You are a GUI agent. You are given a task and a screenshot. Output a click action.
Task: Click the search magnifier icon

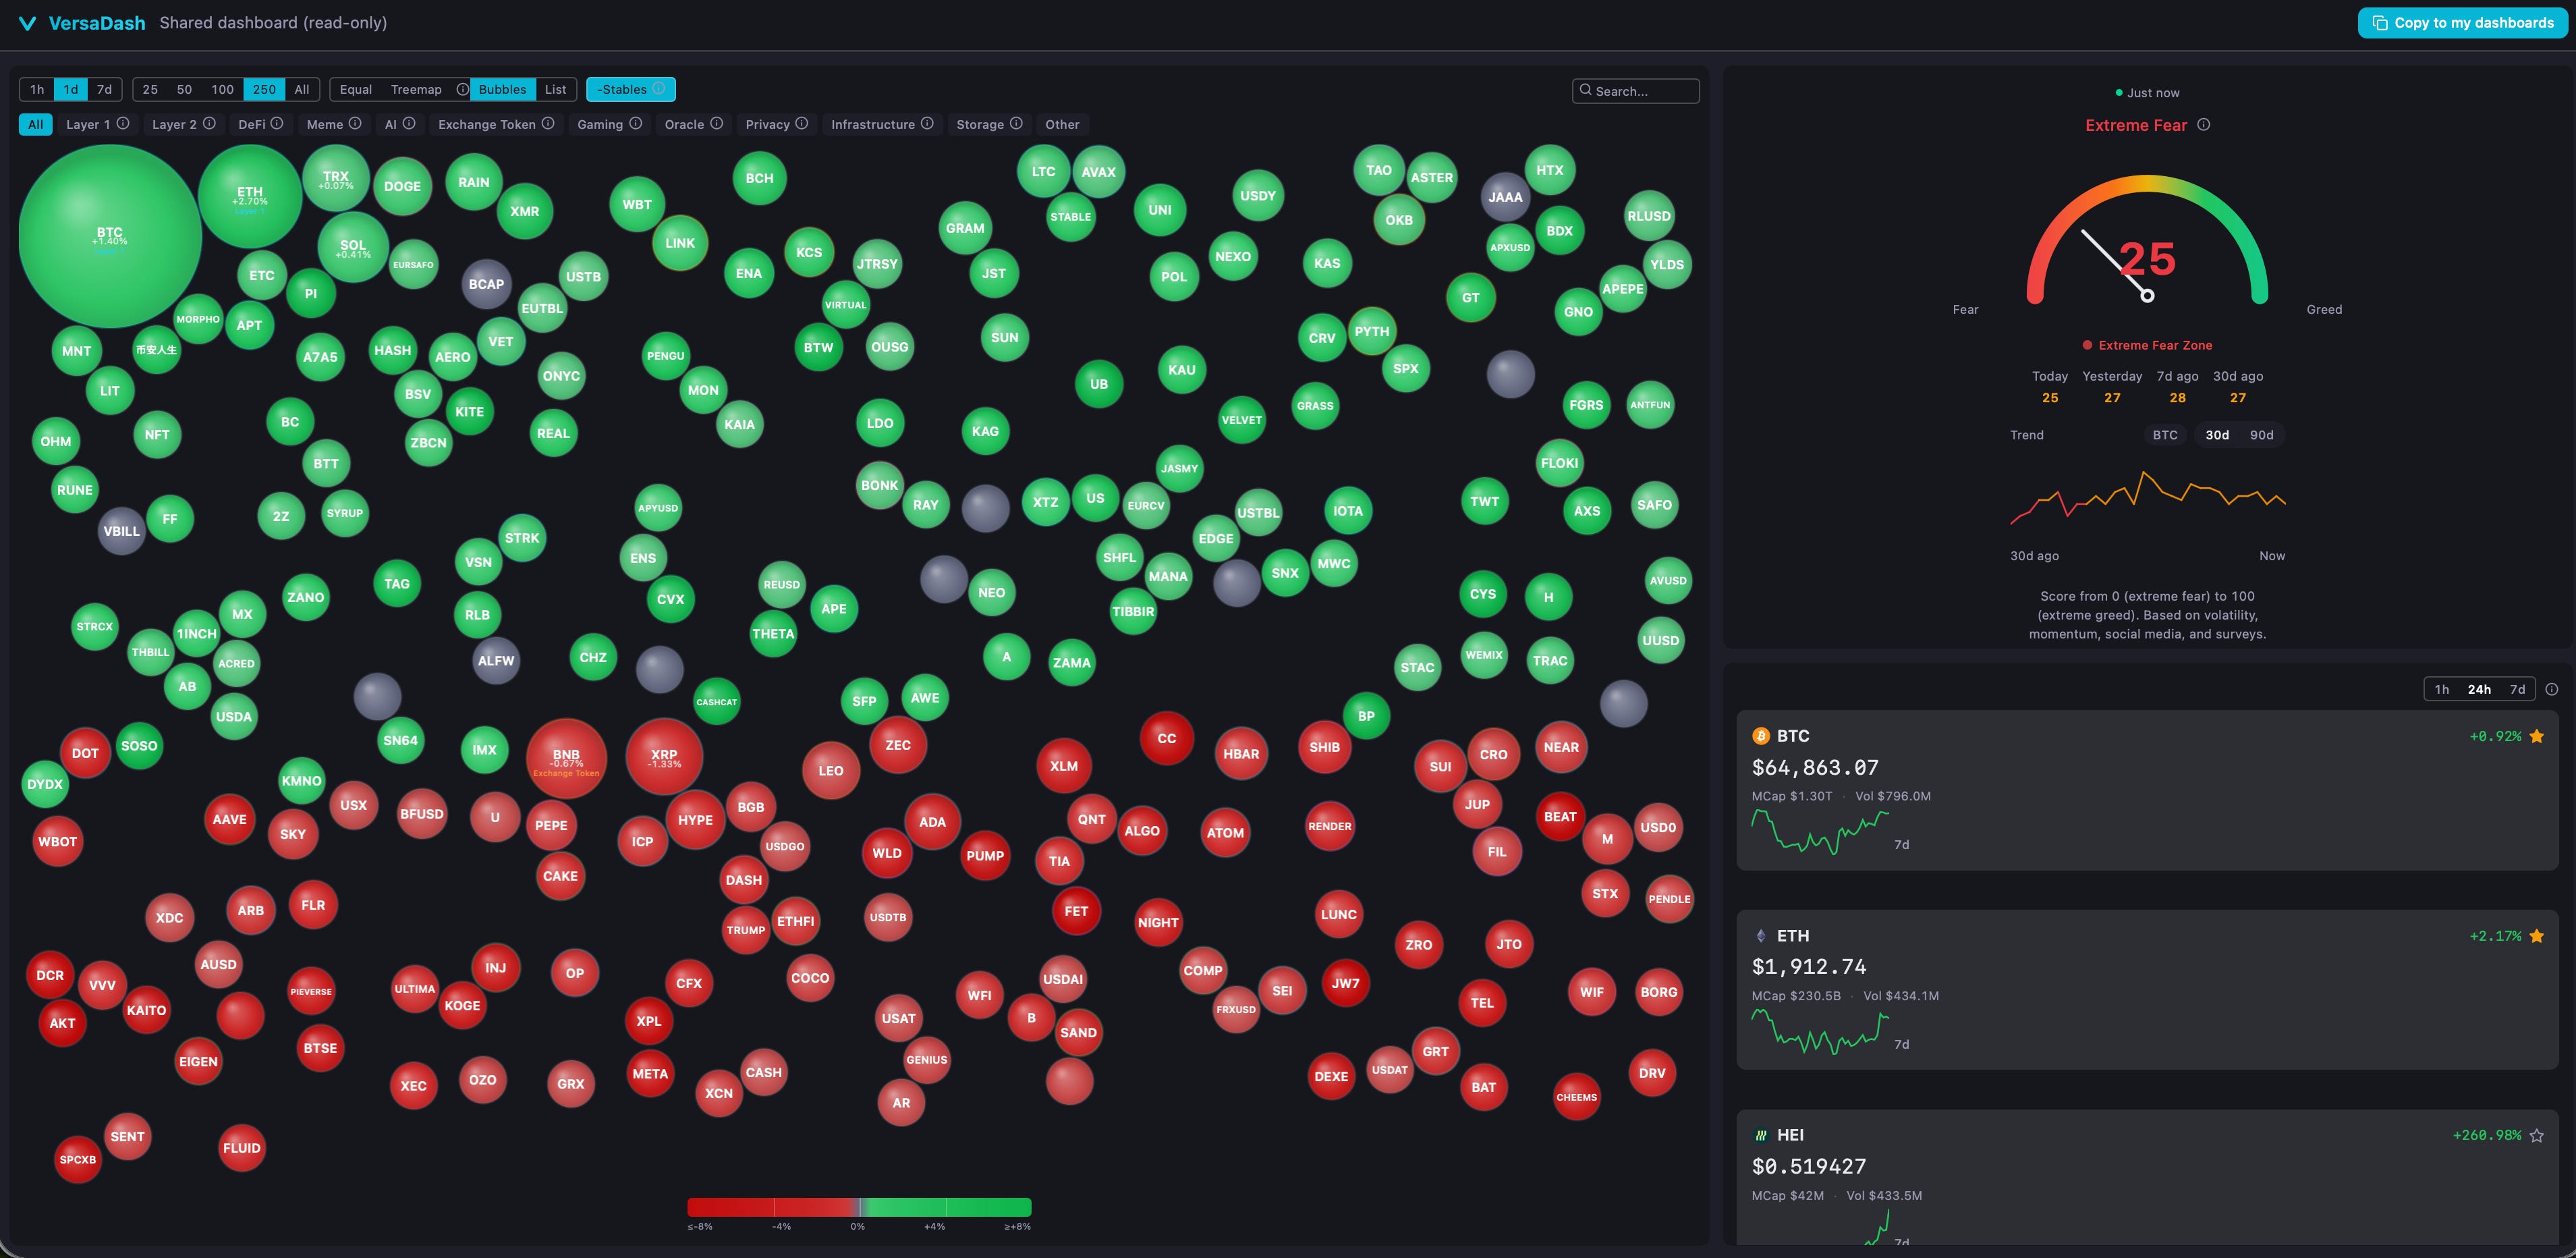coord(1585,90)
